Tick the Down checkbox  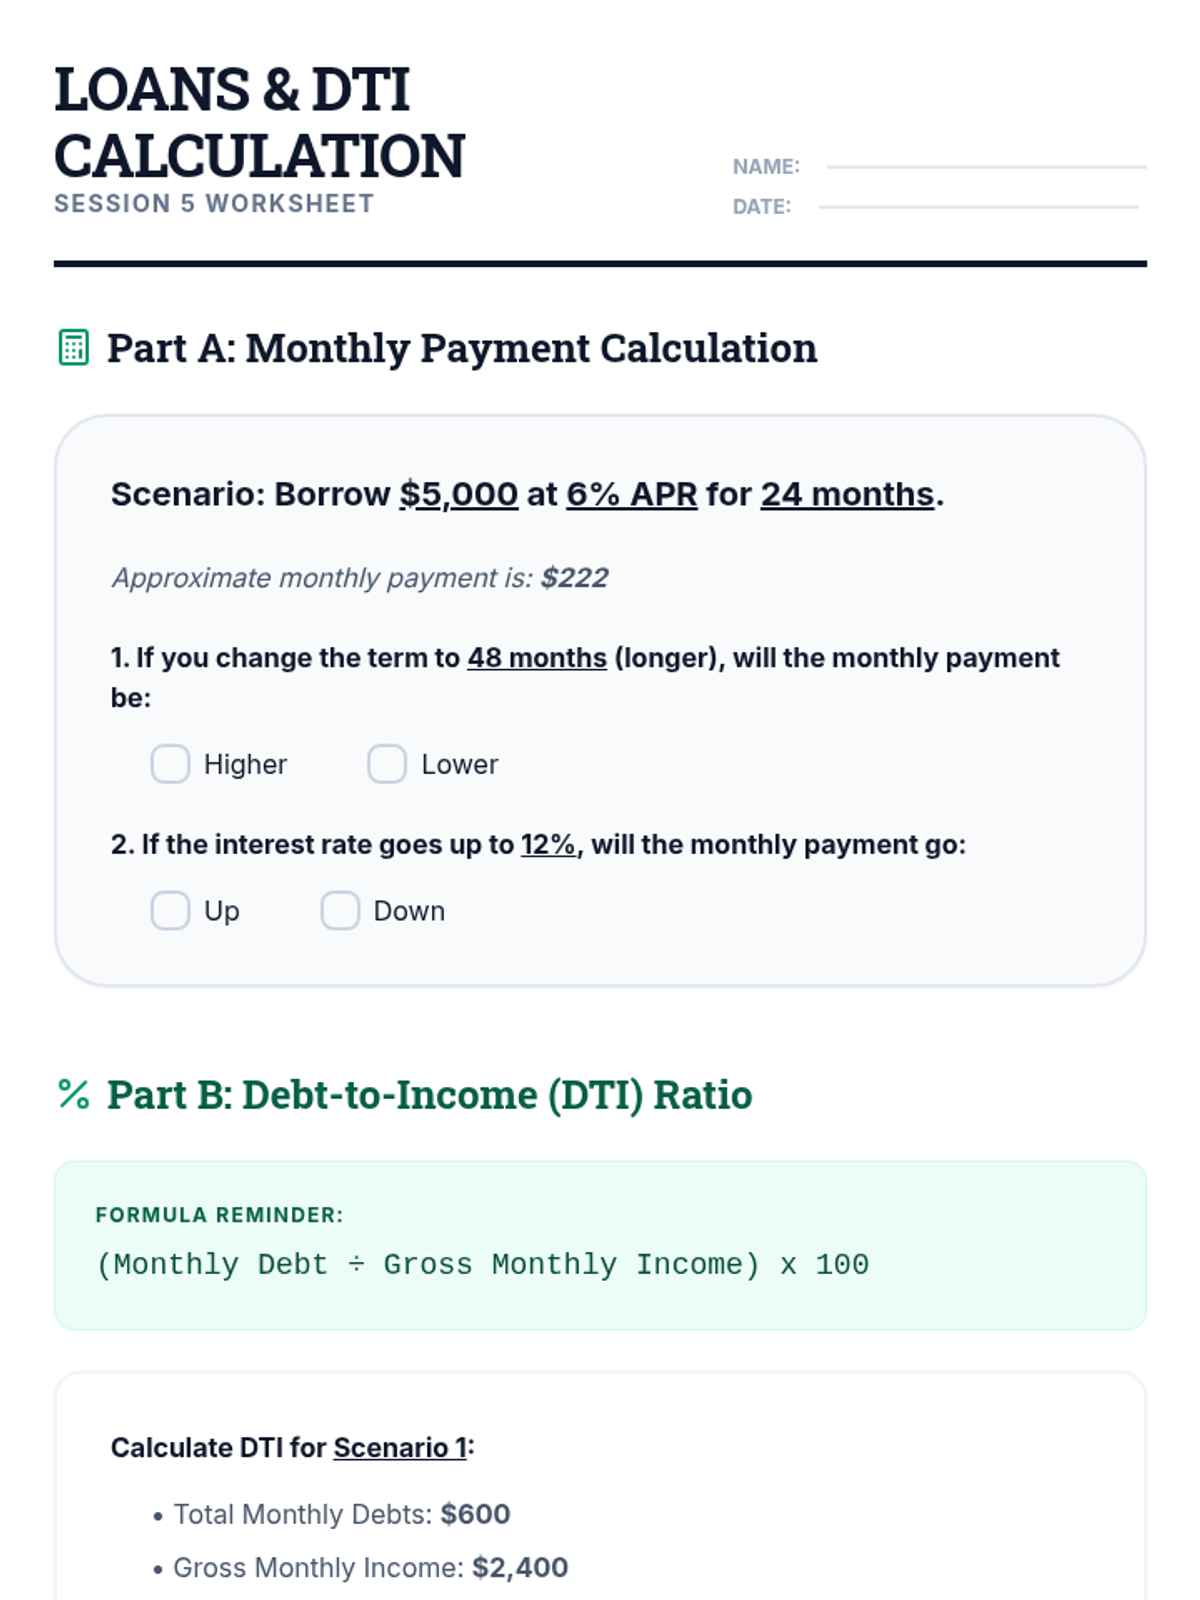[x=340, y=911]
